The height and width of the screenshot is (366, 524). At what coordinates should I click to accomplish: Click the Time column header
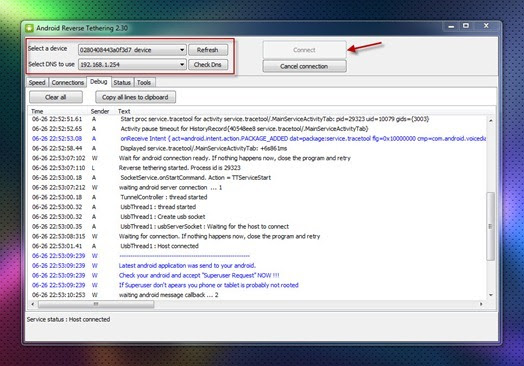(37, 111)
